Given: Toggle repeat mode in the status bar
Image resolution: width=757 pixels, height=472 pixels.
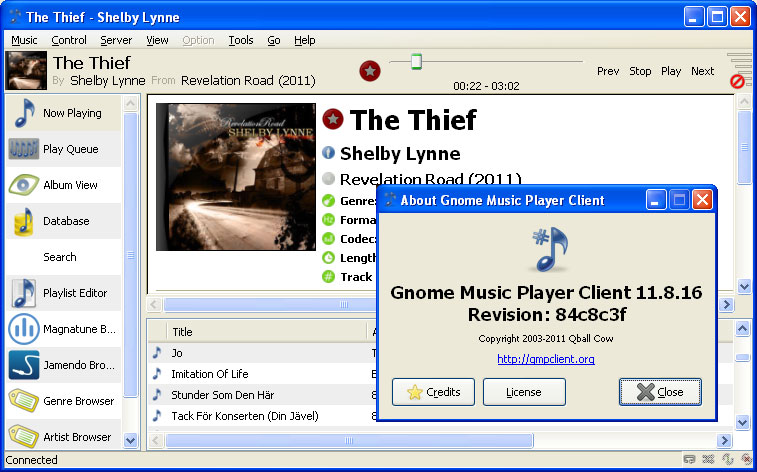Looking at the screenshot, I should [x=689, y=459].
